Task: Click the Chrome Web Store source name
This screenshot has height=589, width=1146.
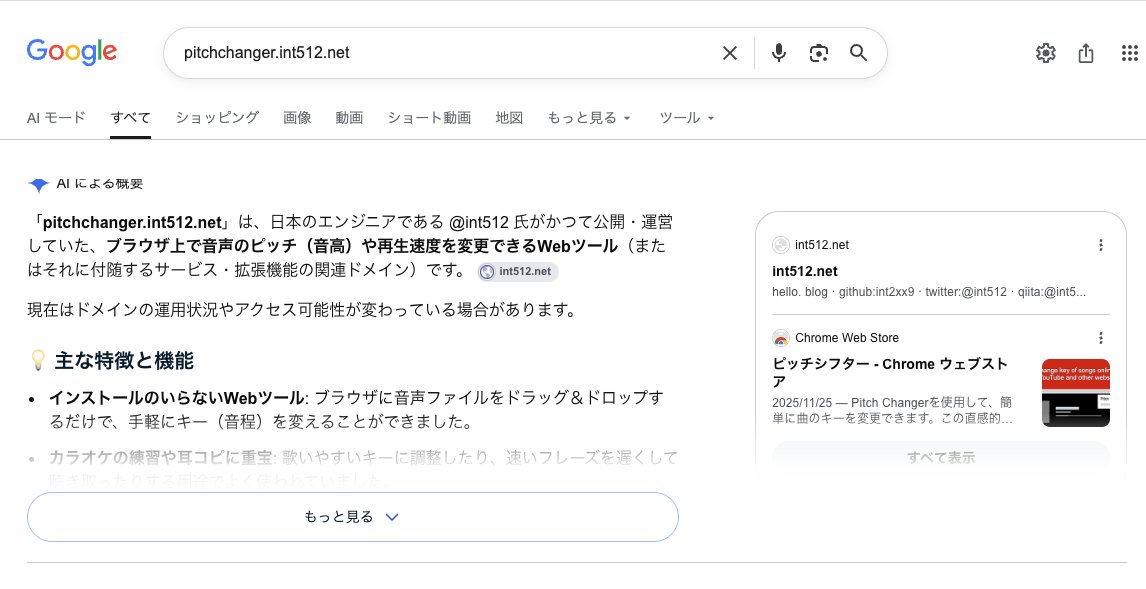Action: coord(847,338)
